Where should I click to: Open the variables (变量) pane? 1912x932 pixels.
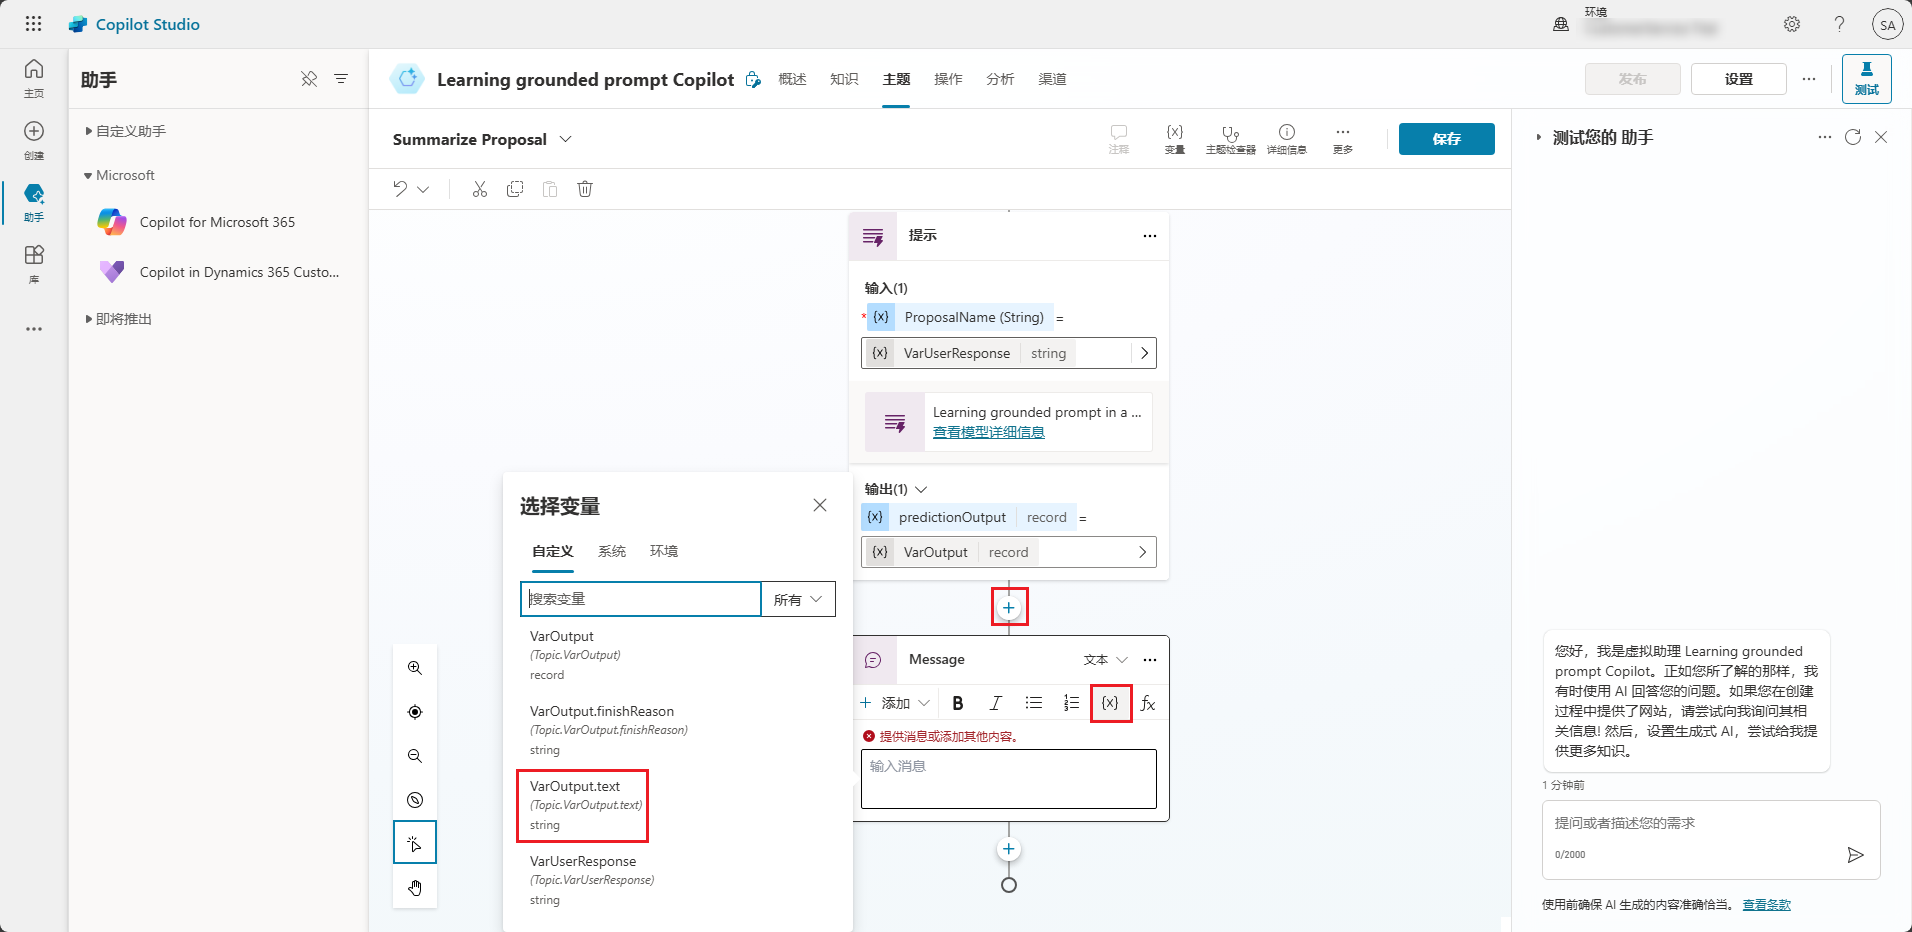pyautogui.click(x=1175, y=139)
